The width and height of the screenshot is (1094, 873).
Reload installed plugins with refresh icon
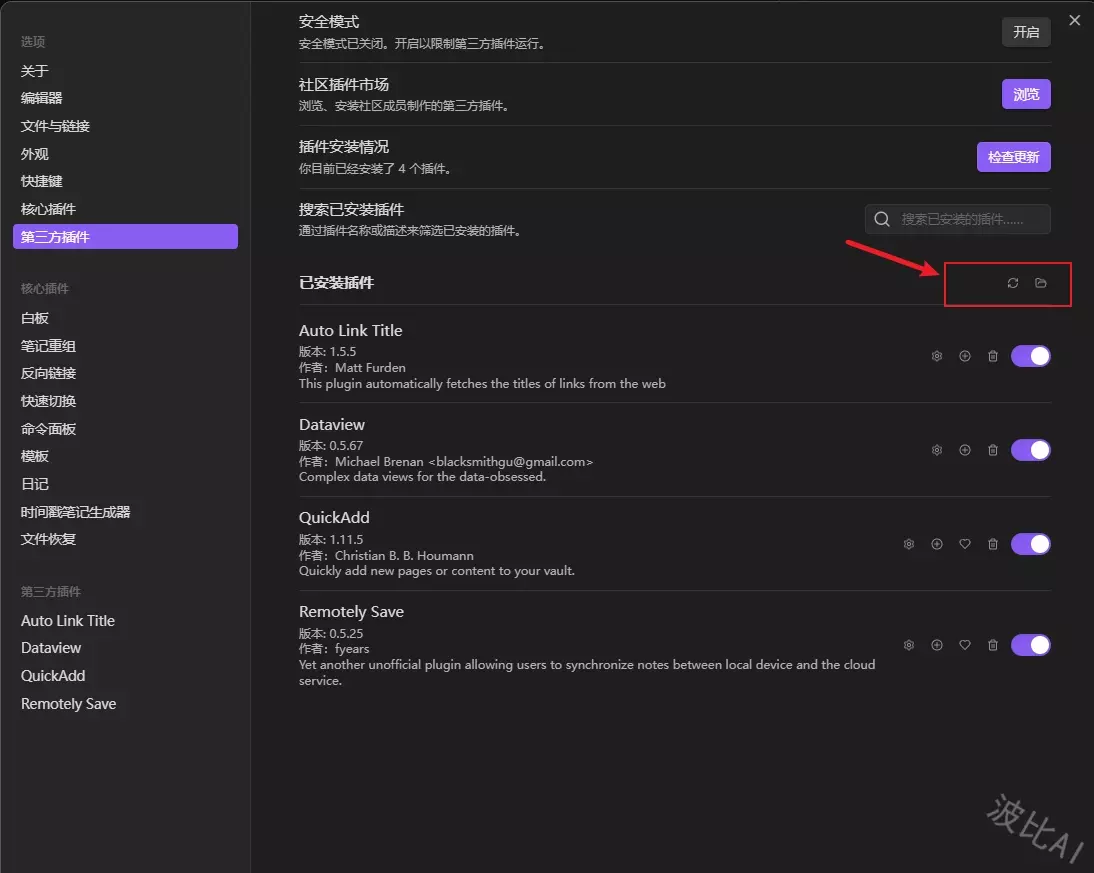[1012, 283]
